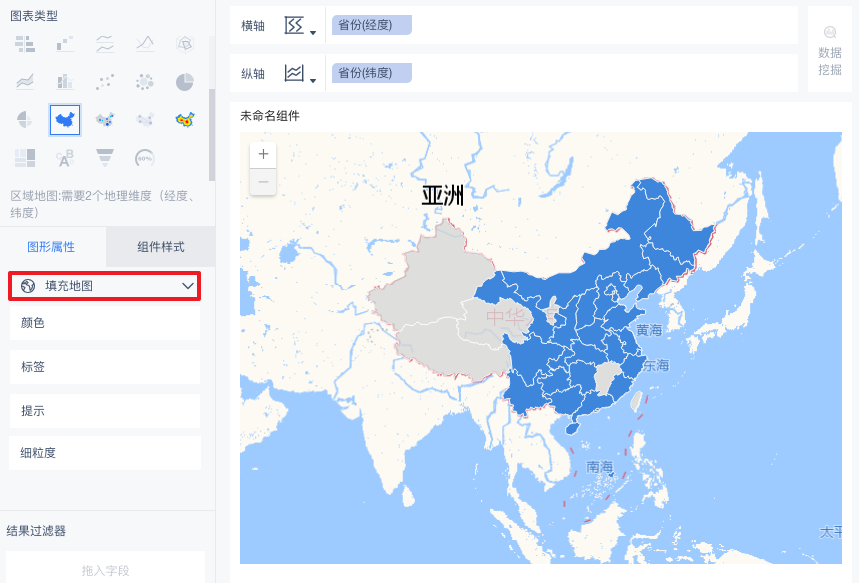This screenshot has width=859, height=583.
Task: Click the chart type panel scrollbar
Action: (212, 134)
